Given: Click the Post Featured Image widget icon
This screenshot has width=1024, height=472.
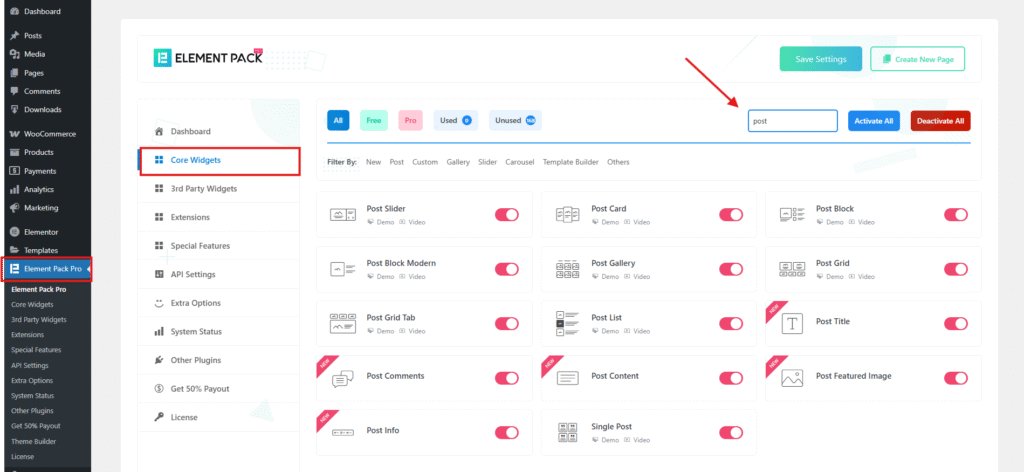Looking at the screenshot, I should (x=792, y=378).
